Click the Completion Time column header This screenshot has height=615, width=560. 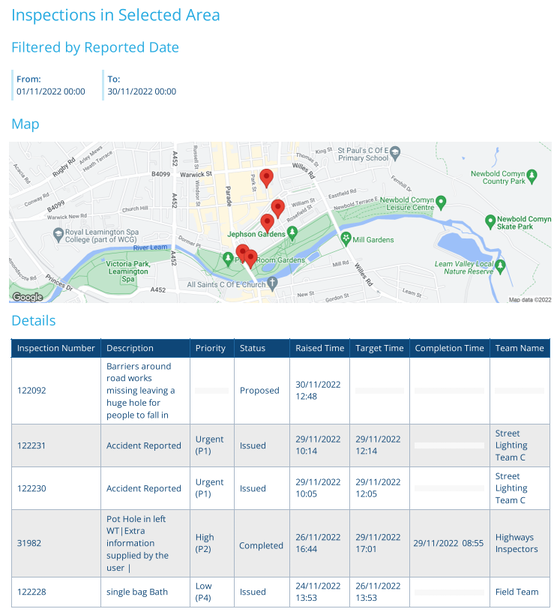click(449, 348)
